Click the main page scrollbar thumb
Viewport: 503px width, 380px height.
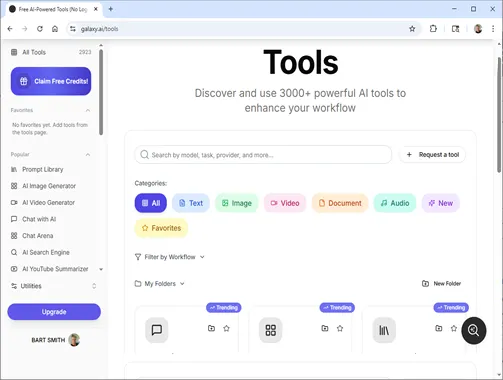(499, 114)
